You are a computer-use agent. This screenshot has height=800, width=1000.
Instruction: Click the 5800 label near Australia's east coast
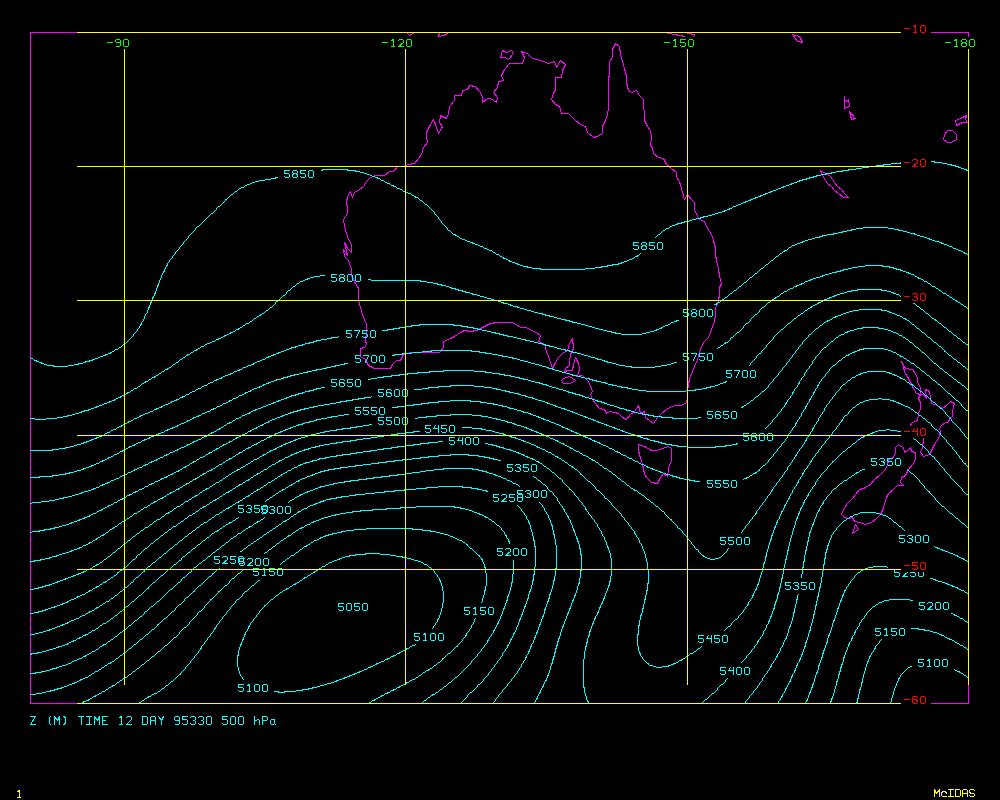point(698,313)
